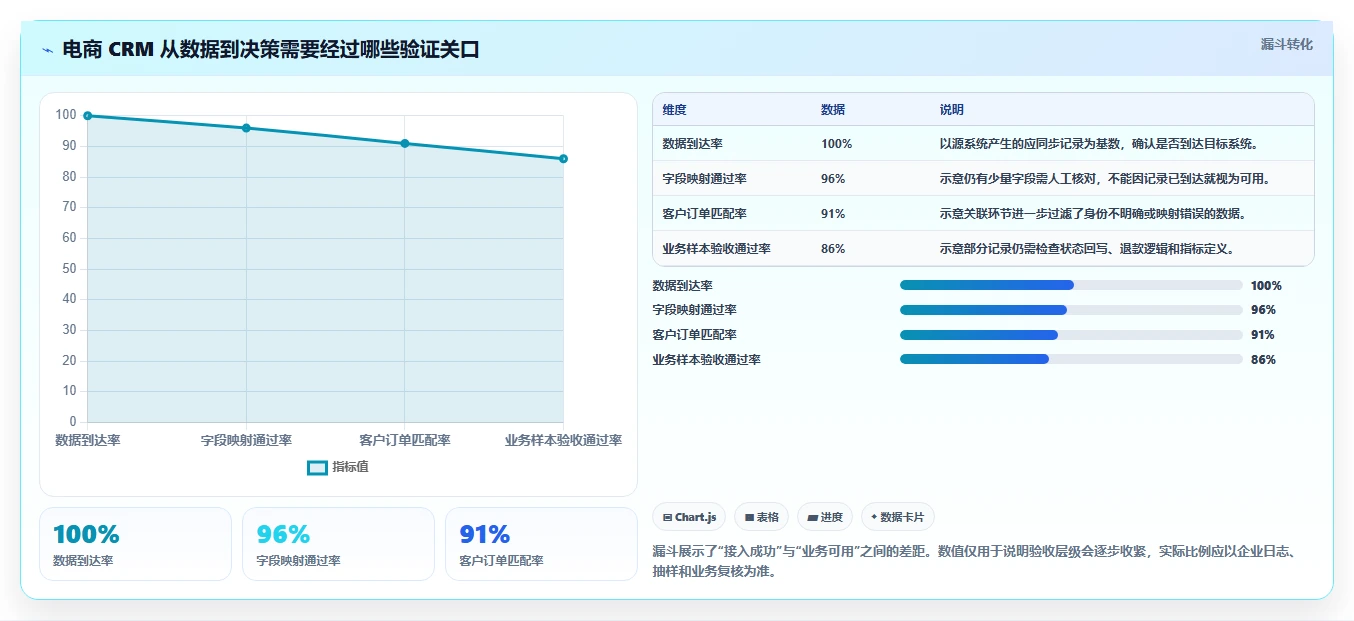Click the 100% 数据到达率 data card

(135, 544)
